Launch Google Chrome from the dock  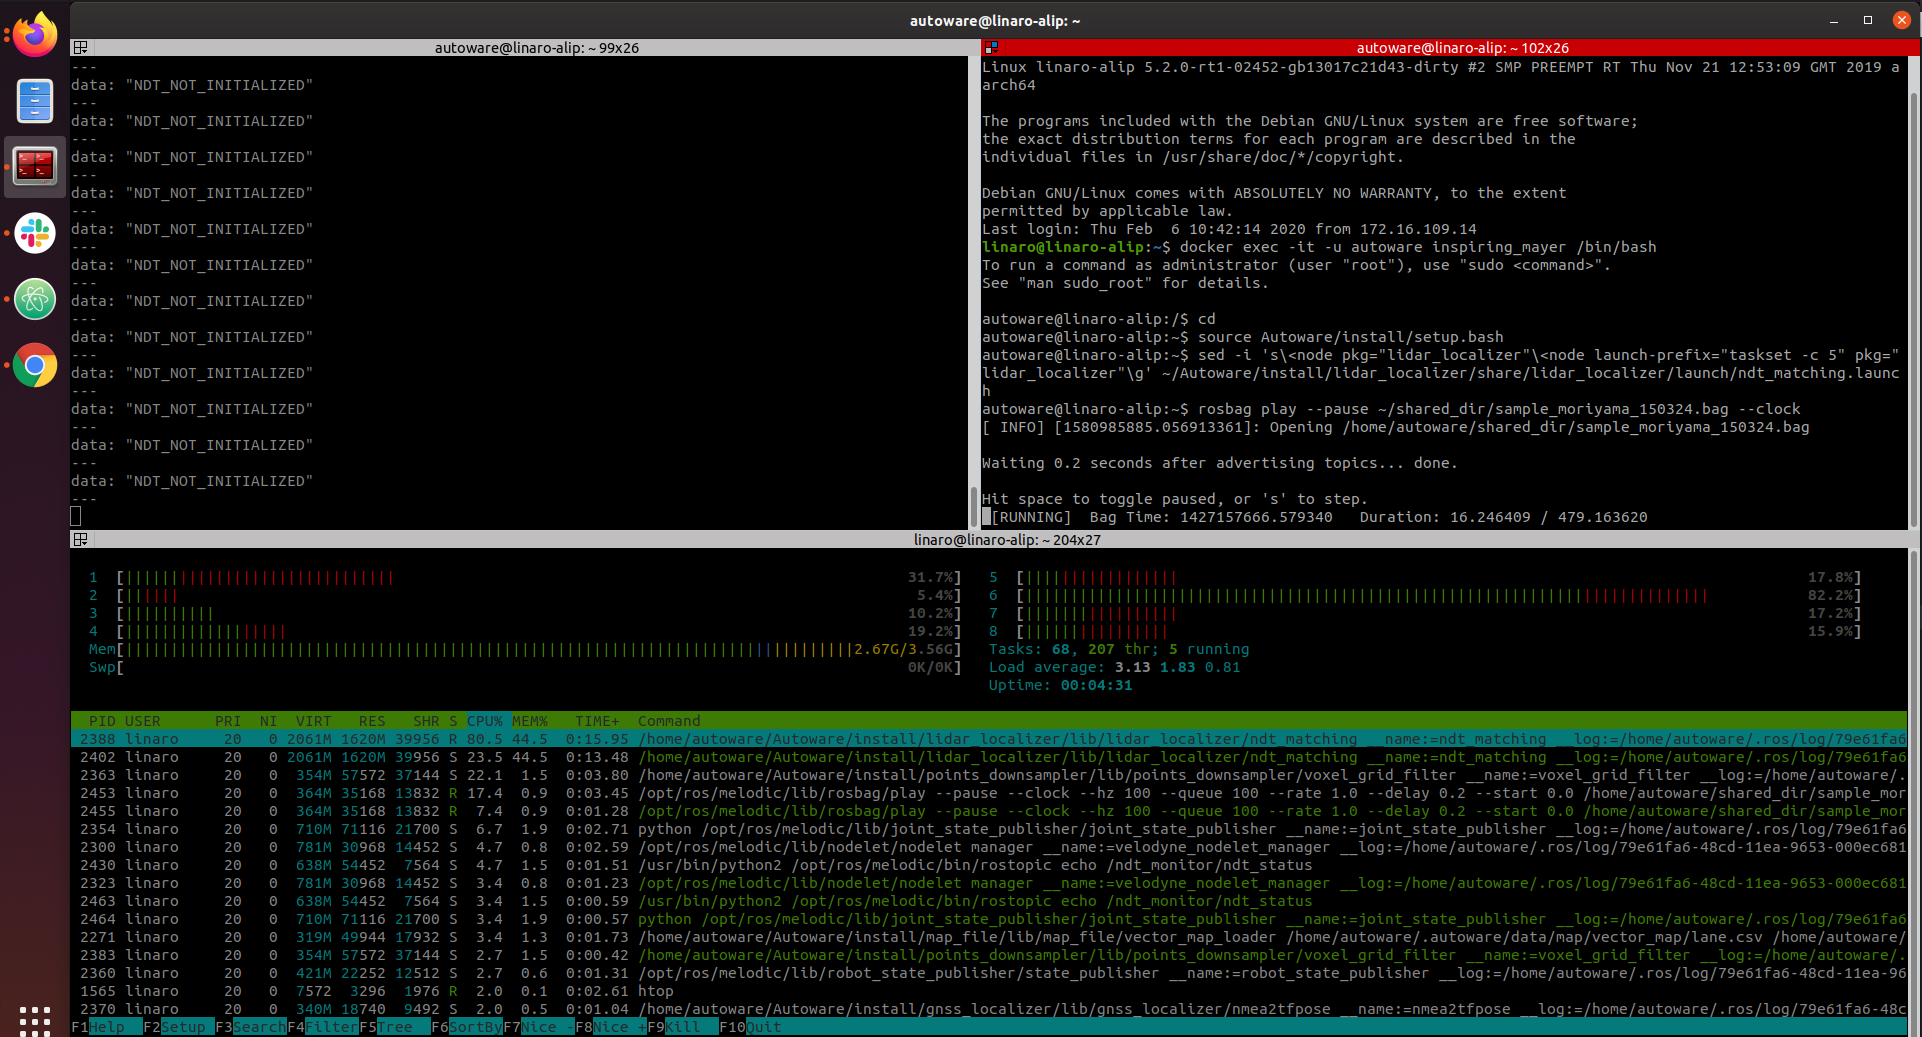point(35,365)
